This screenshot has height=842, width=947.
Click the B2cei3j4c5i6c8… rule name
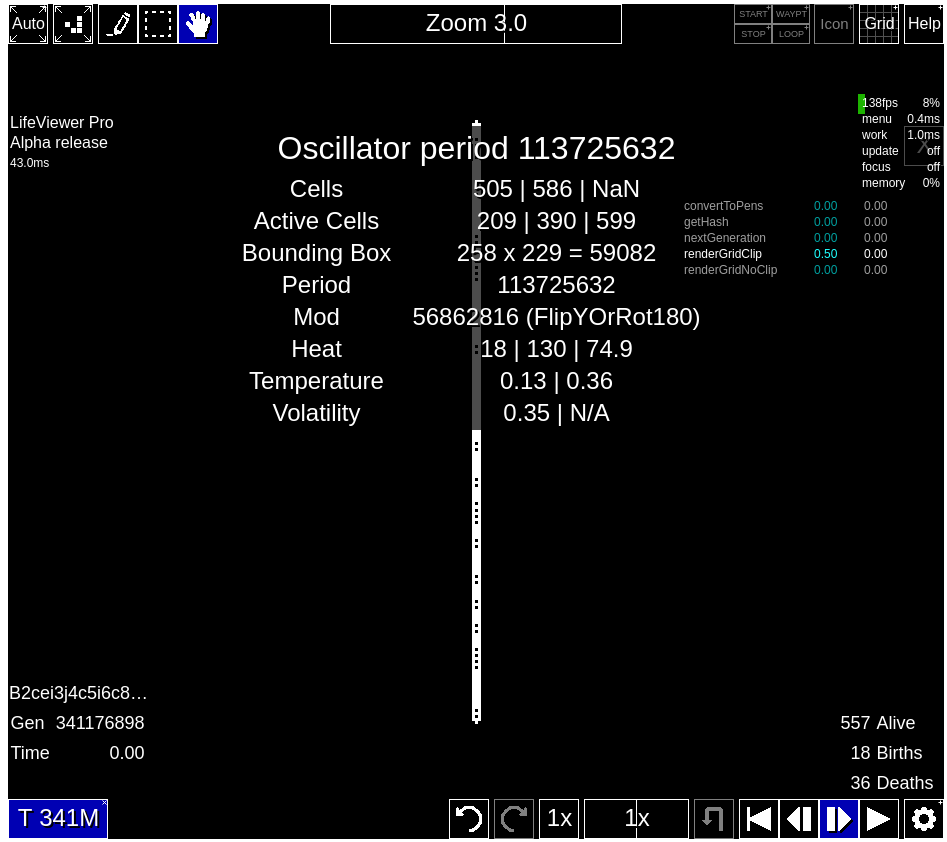tap(78, 693)
